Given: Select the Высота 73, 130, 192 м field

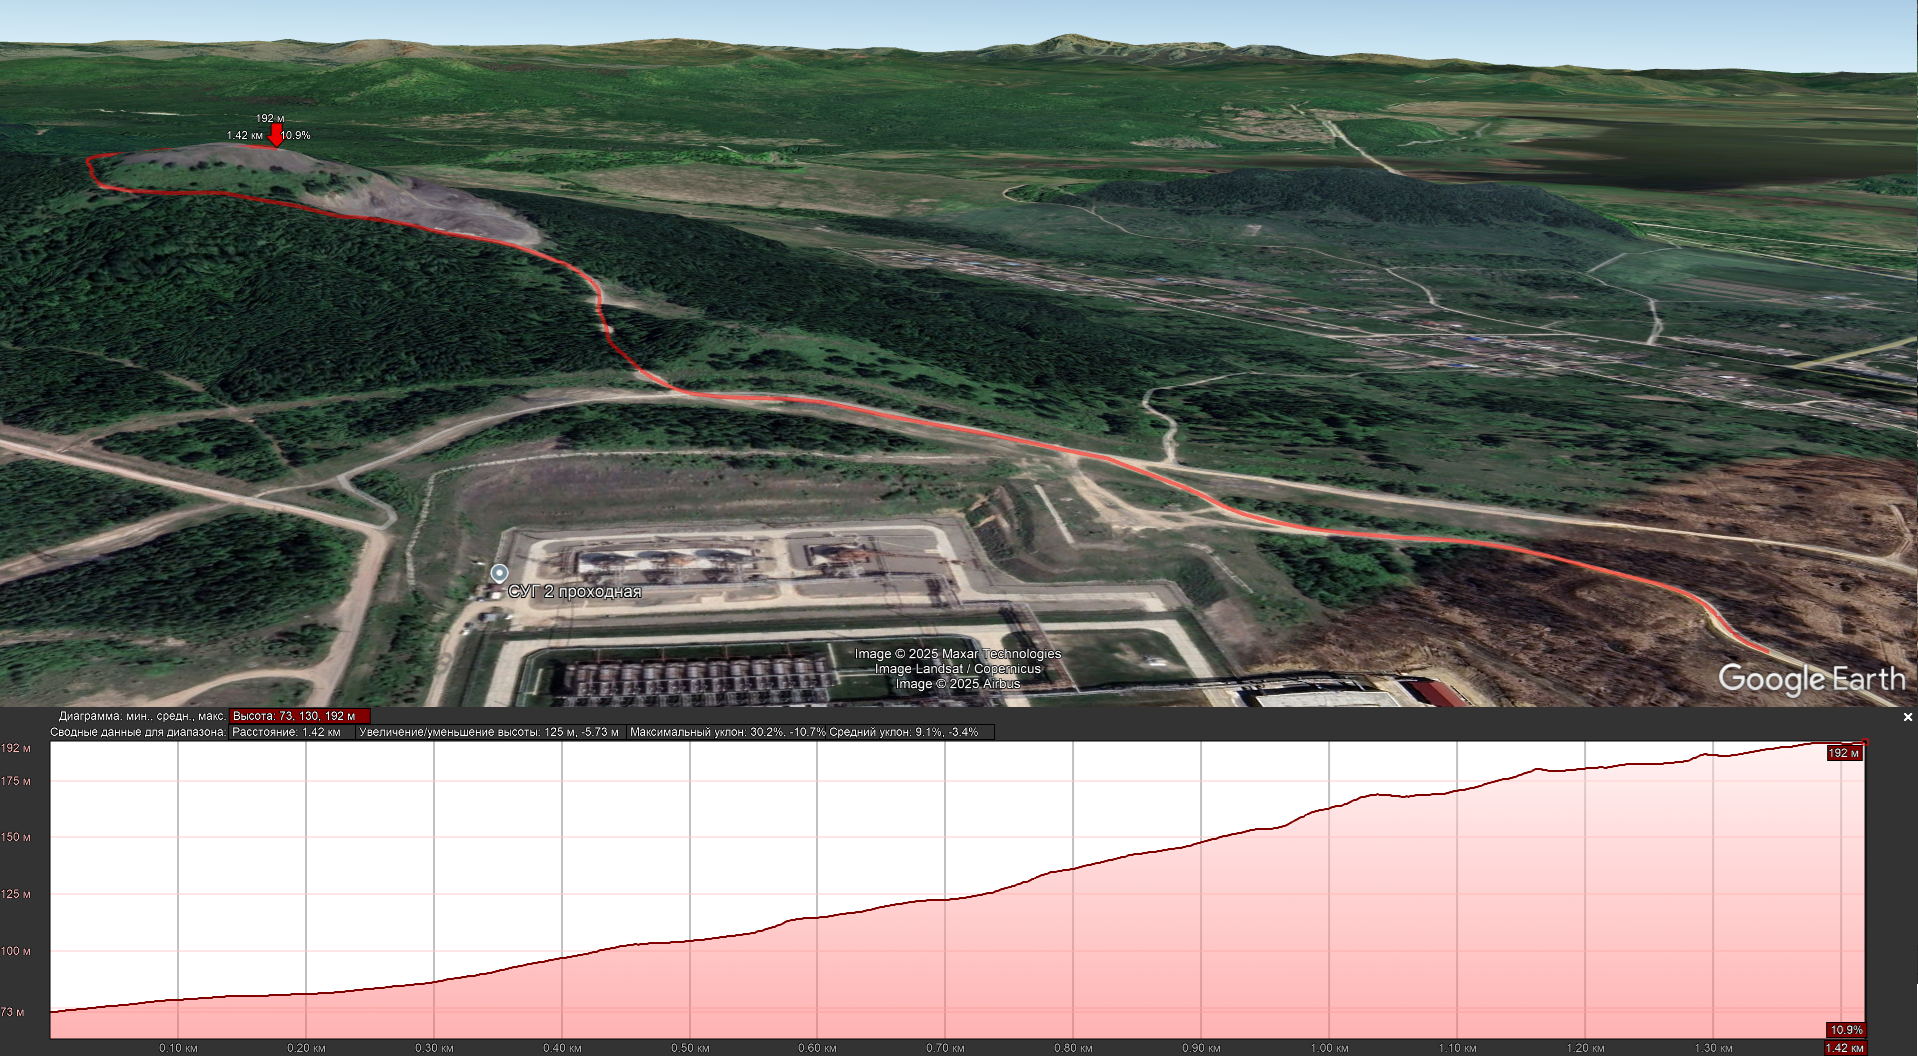Looking at the screenshot, I should pos(299,716).
